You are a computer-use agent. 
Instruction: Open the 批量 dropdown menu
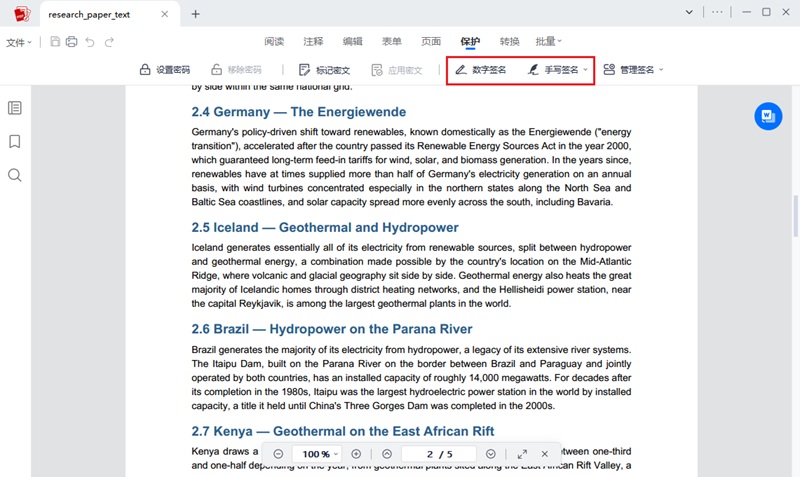548,41
